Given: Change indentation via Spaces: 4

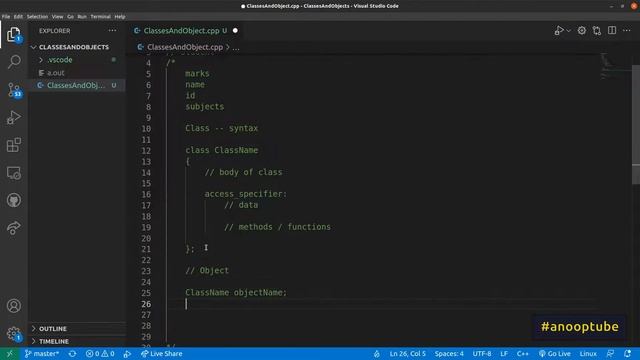Looking at the screenshot, I should (449, 354).
